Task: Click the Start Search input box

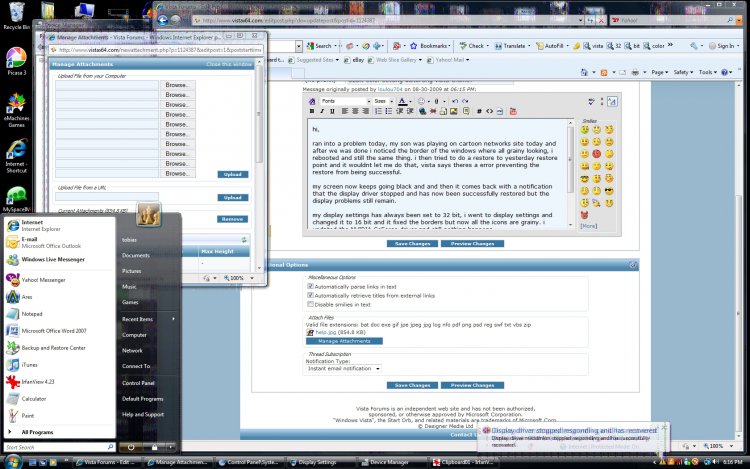Action: click(x=59, y=447)
